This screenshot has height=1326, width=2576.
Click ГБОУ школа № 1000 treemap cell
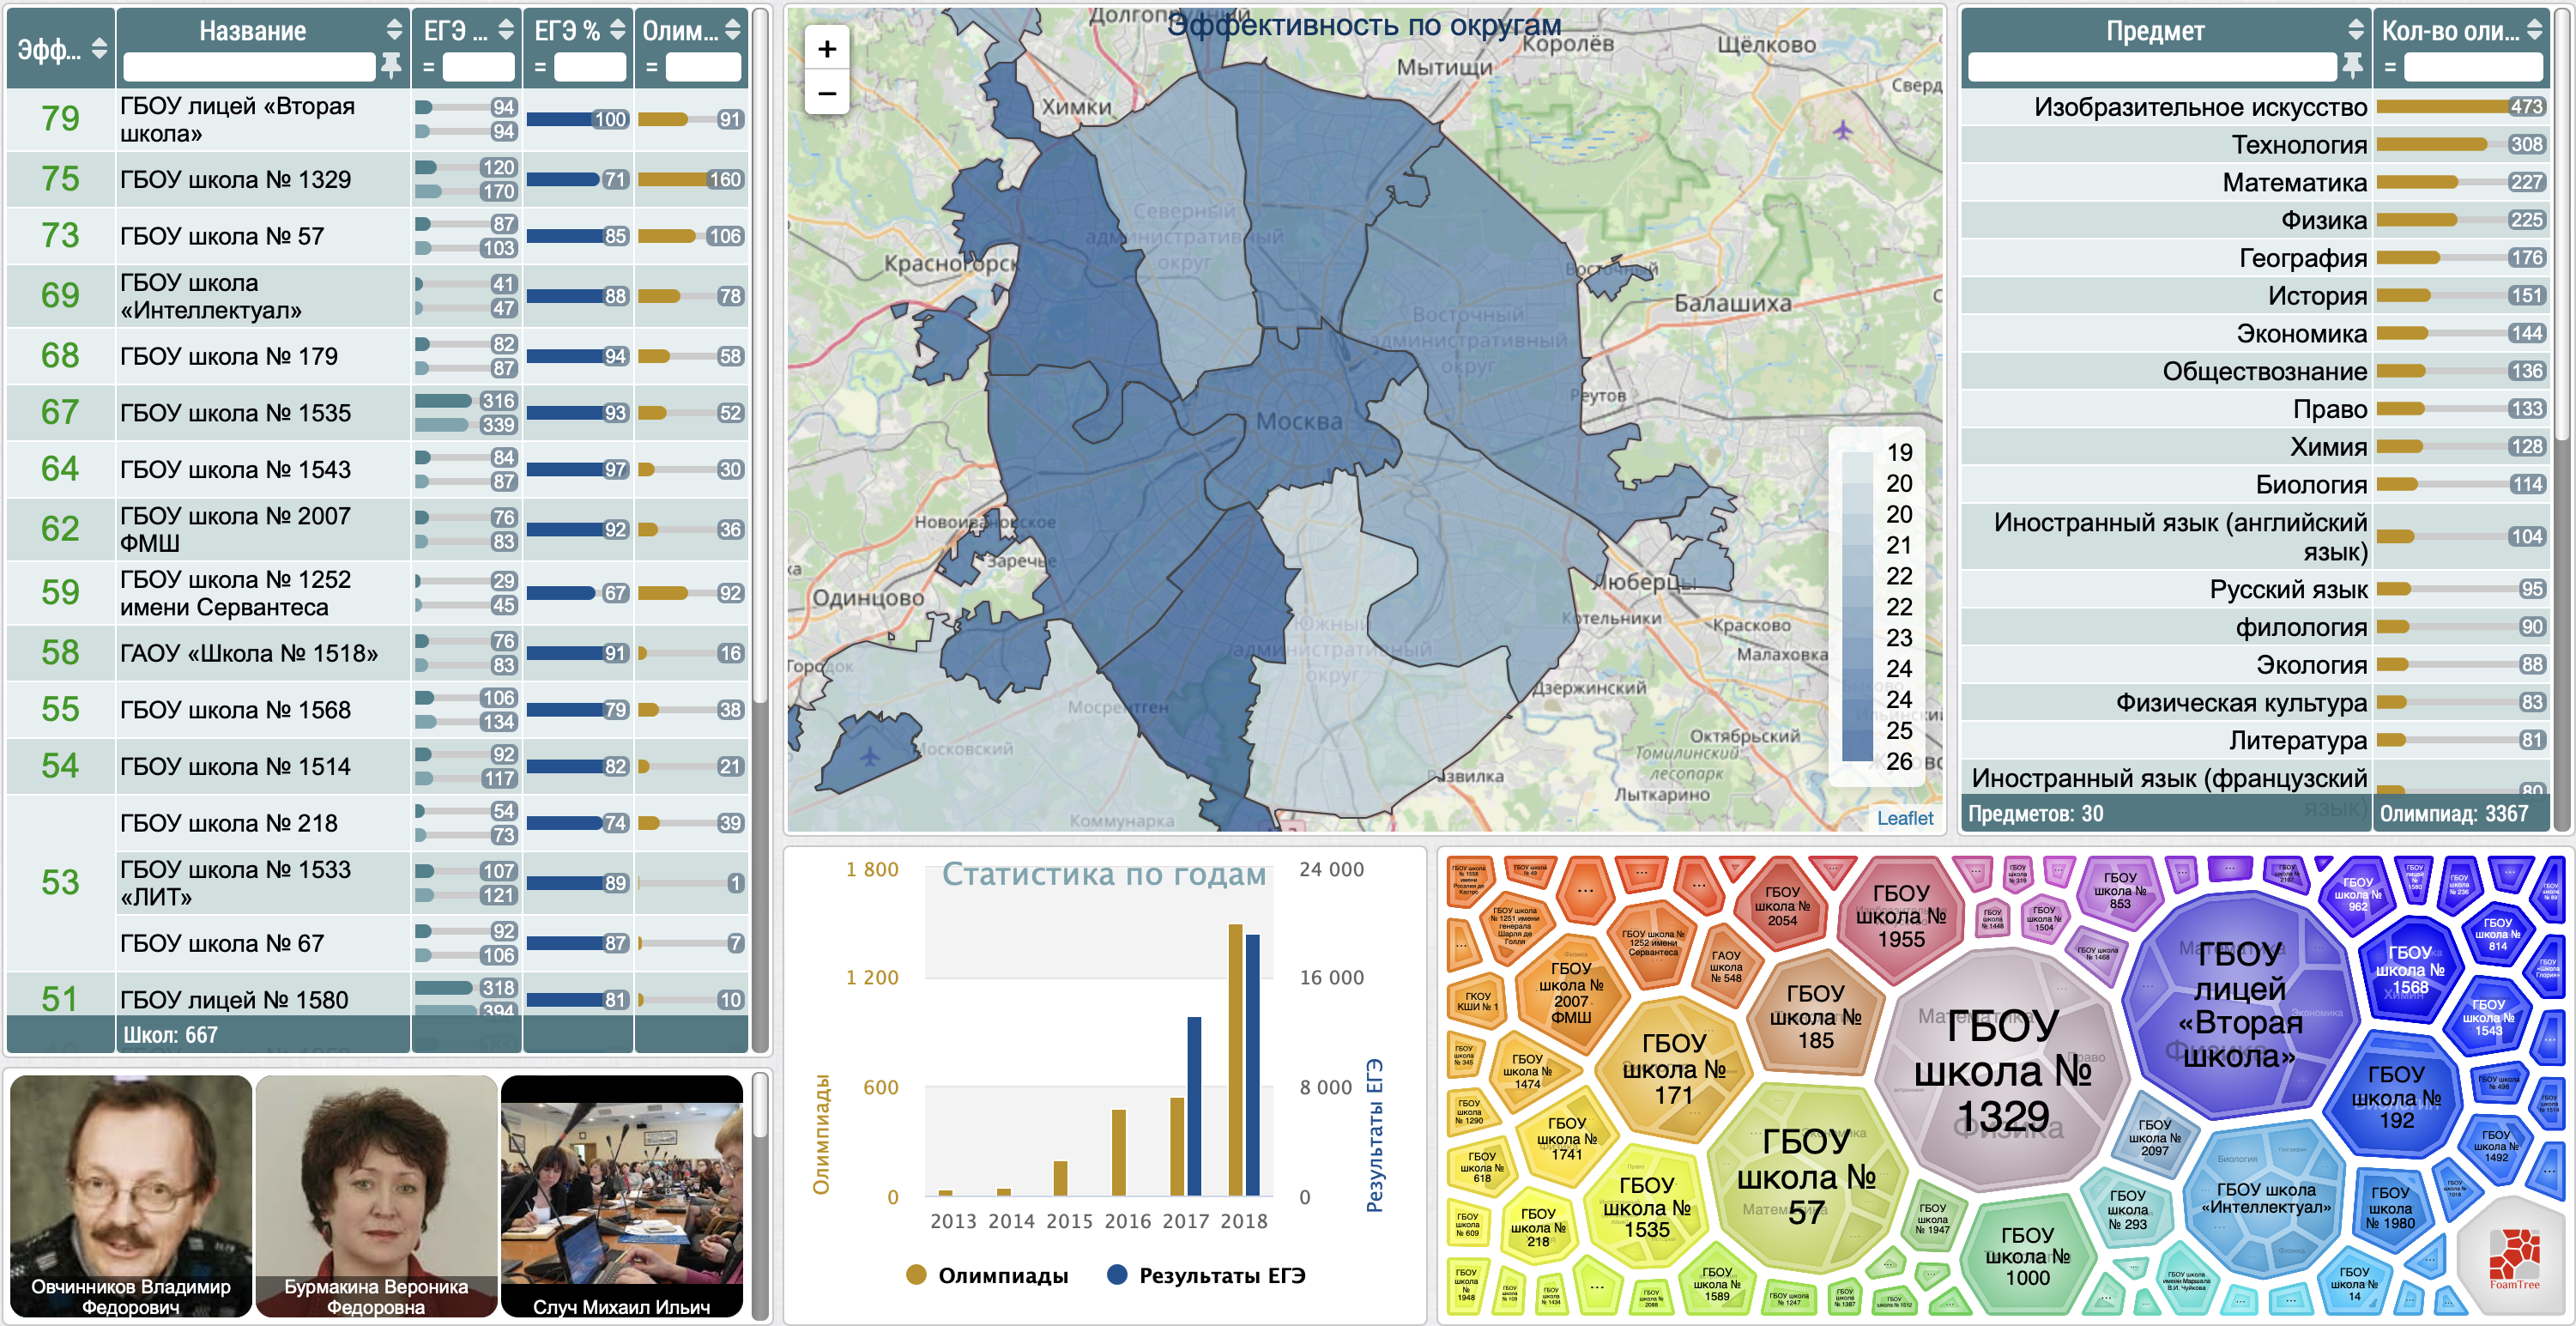(x=2027, y=1256)
